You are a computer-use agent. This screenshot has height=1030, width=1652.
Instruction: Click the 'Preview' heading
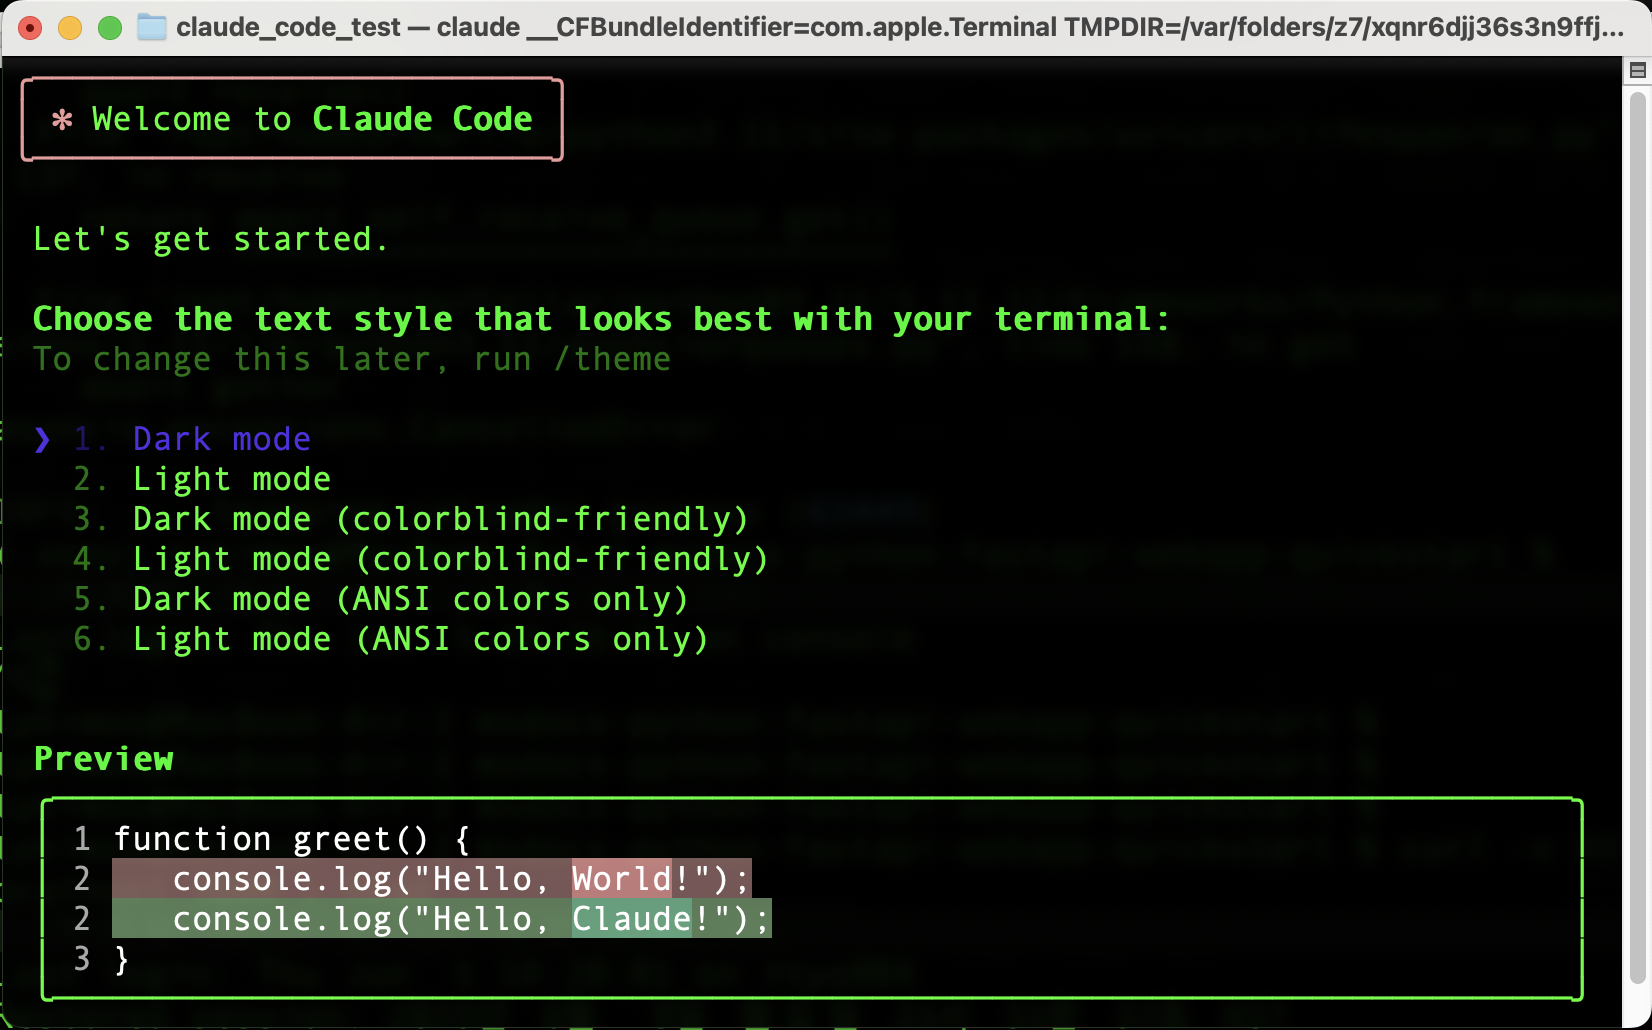(104, 759)
